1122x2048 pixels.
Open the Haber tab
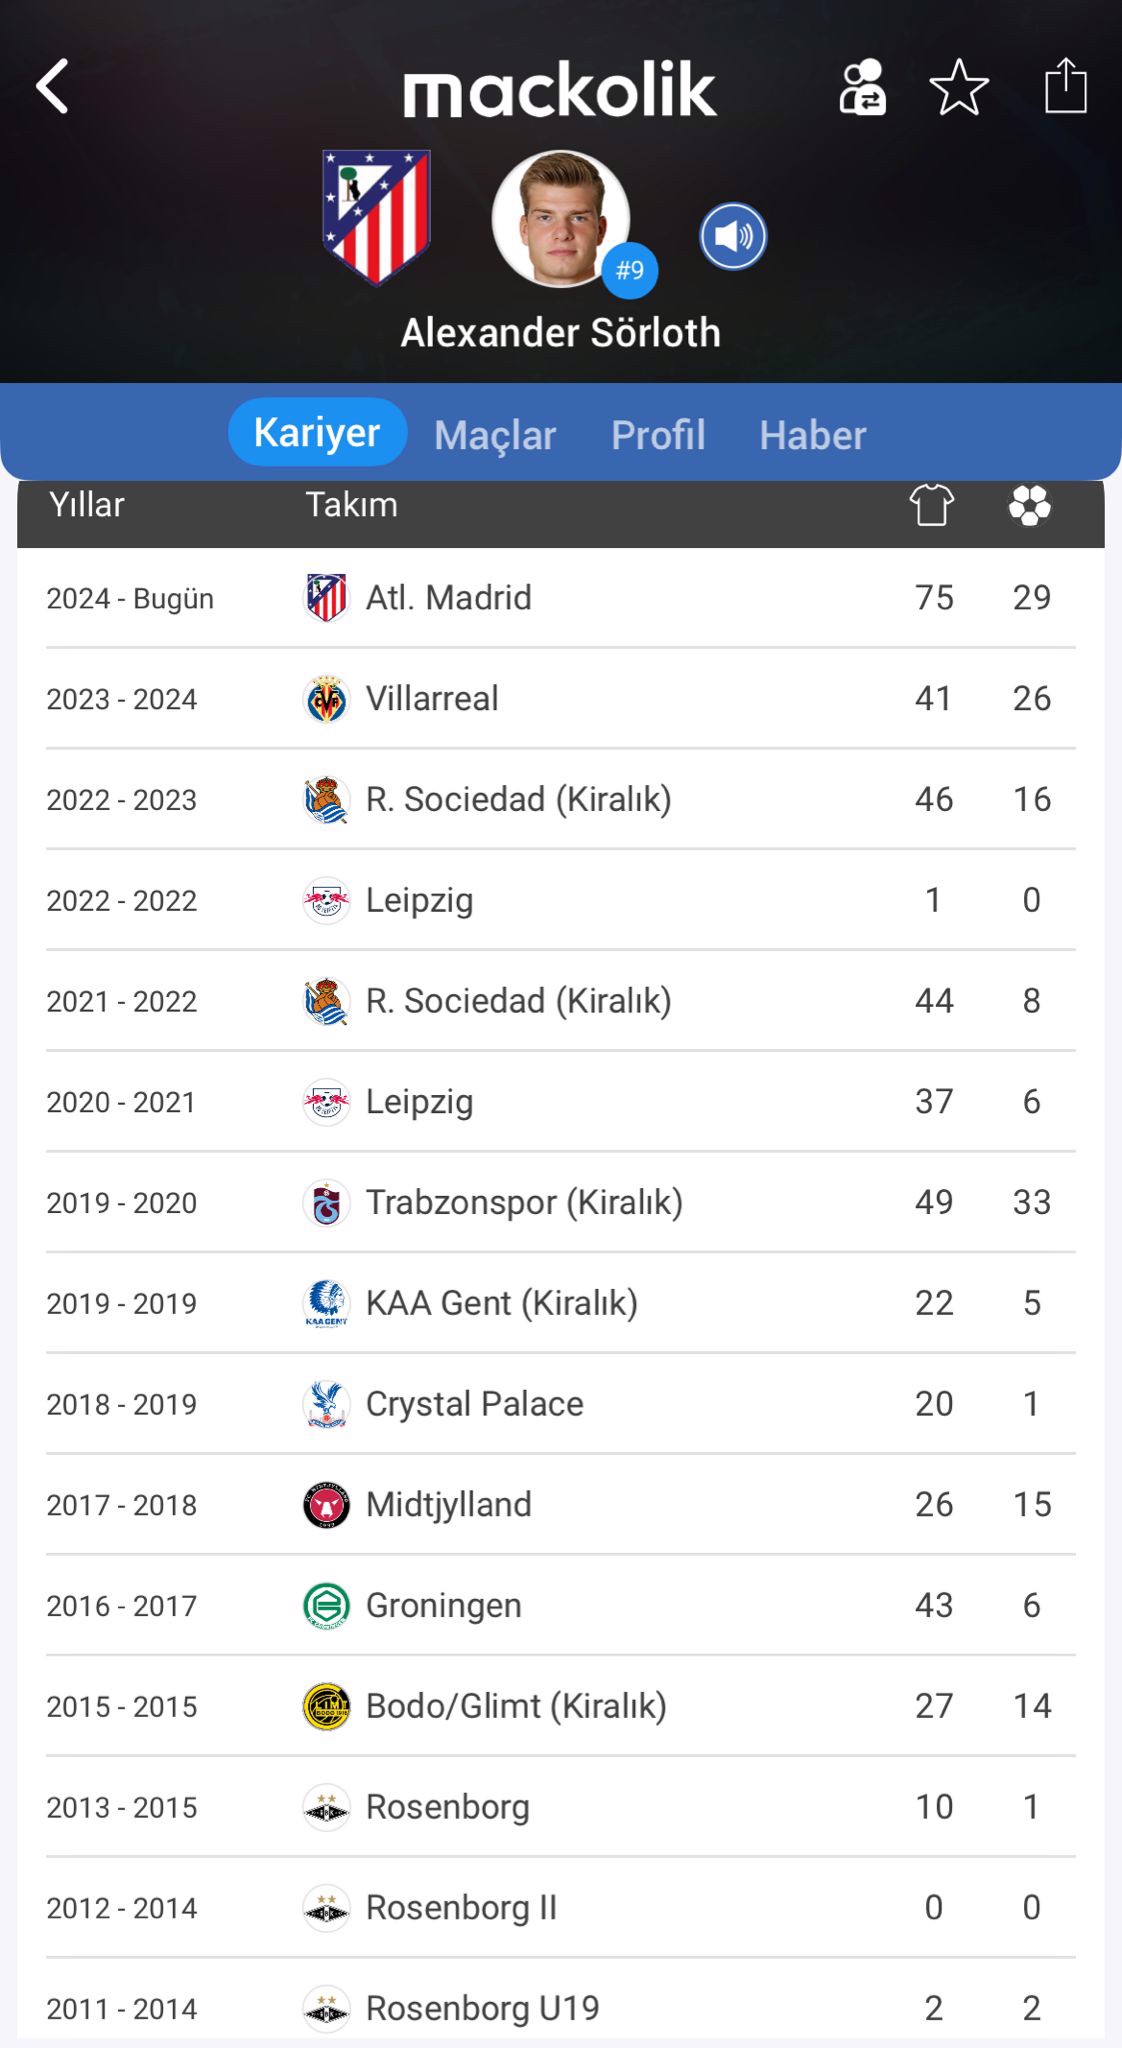(x=812, y=435)
